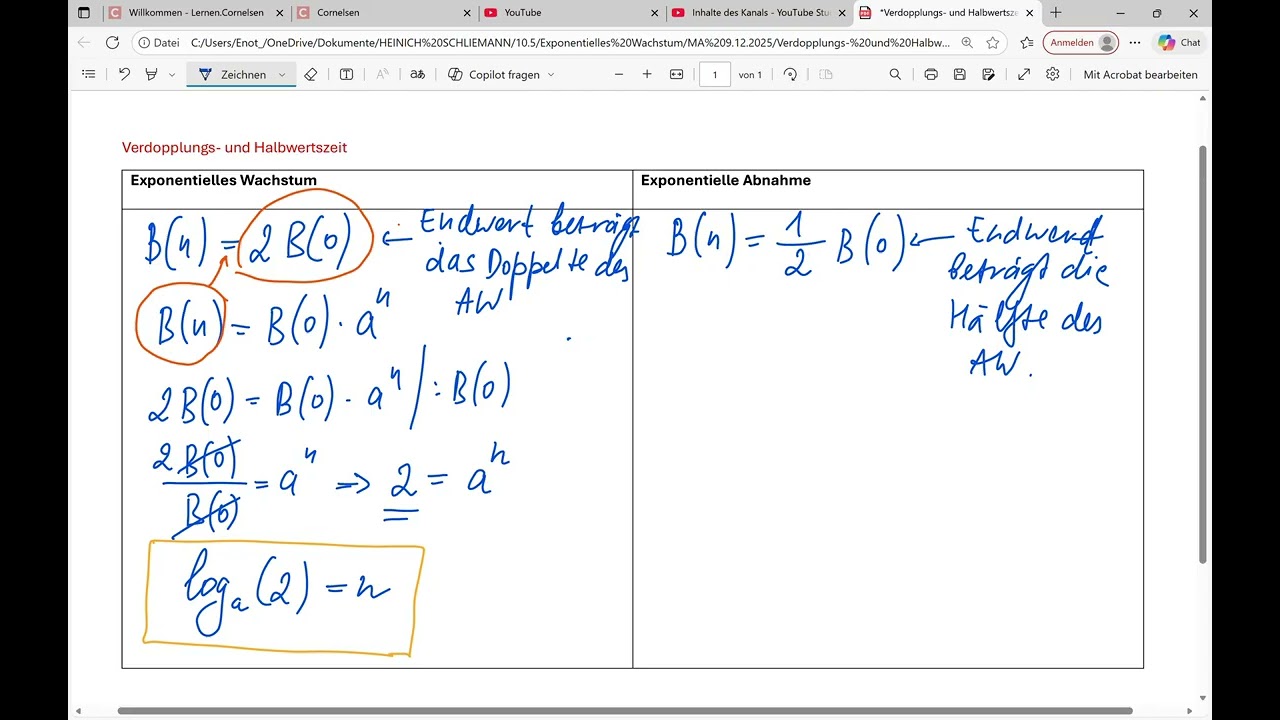Click the scroll up arrow
Image resolution: width=1280 pixels, height=720 pixels.
pyautogui.click(x=1203, y=98)
